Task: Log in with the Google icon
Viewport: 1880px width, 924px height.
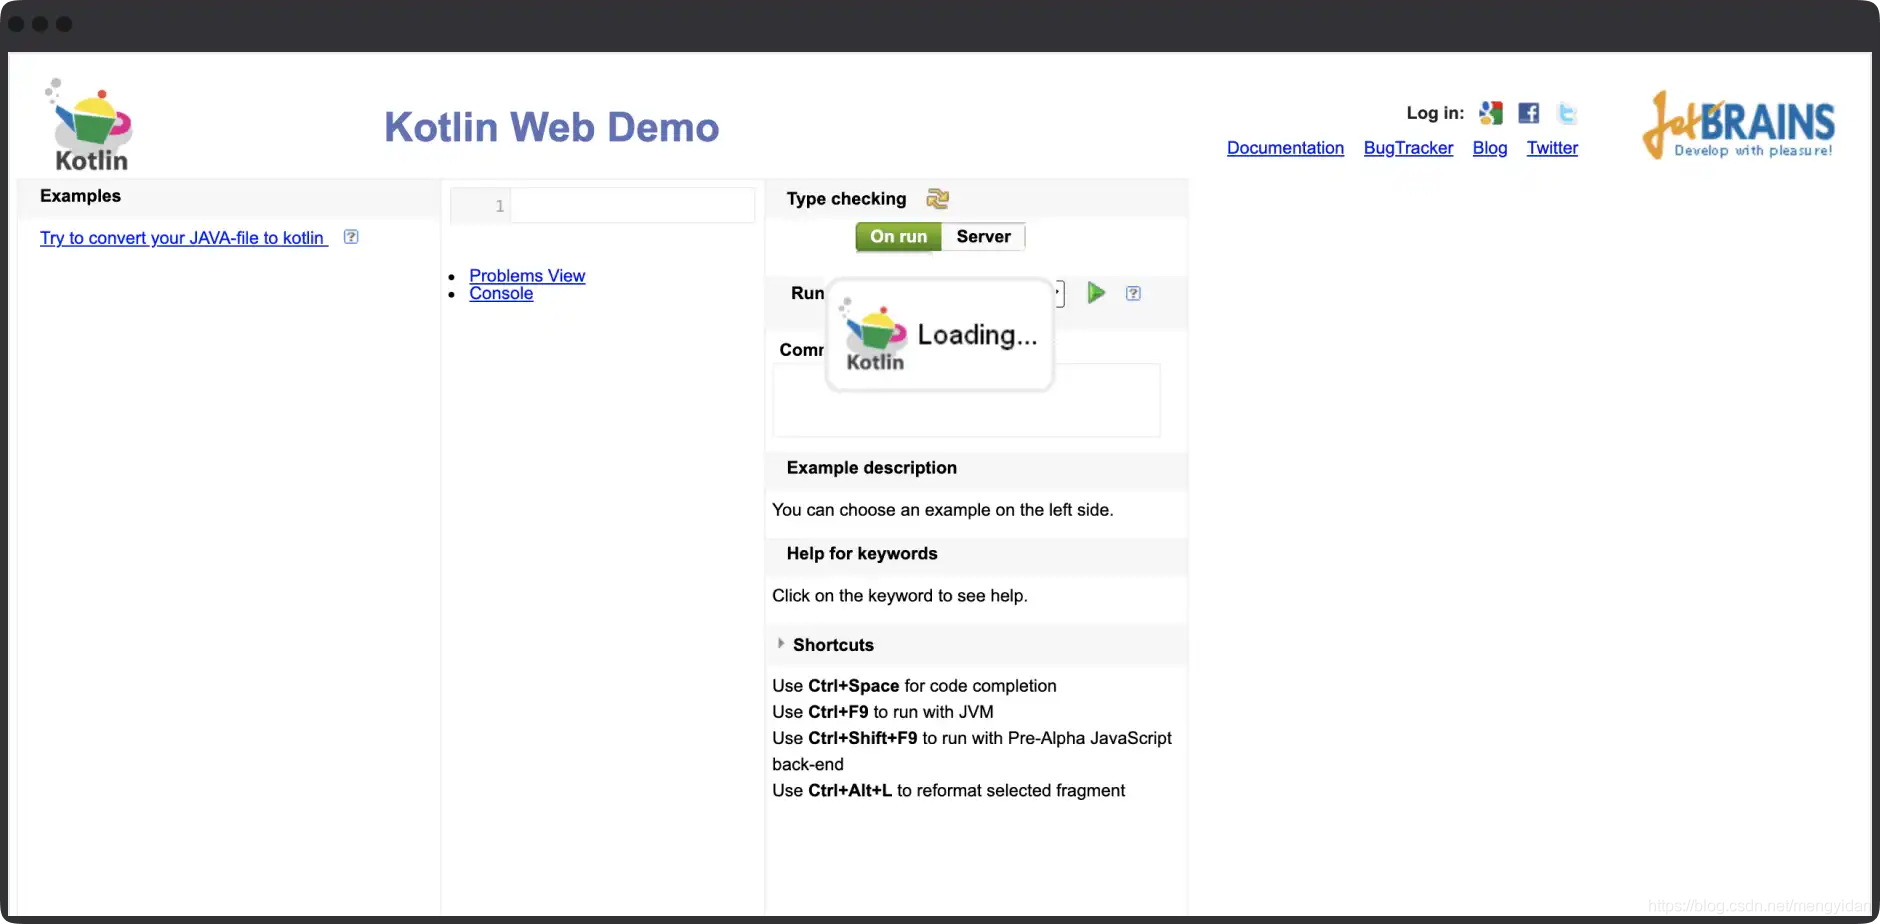Action: pos(1490,113)
